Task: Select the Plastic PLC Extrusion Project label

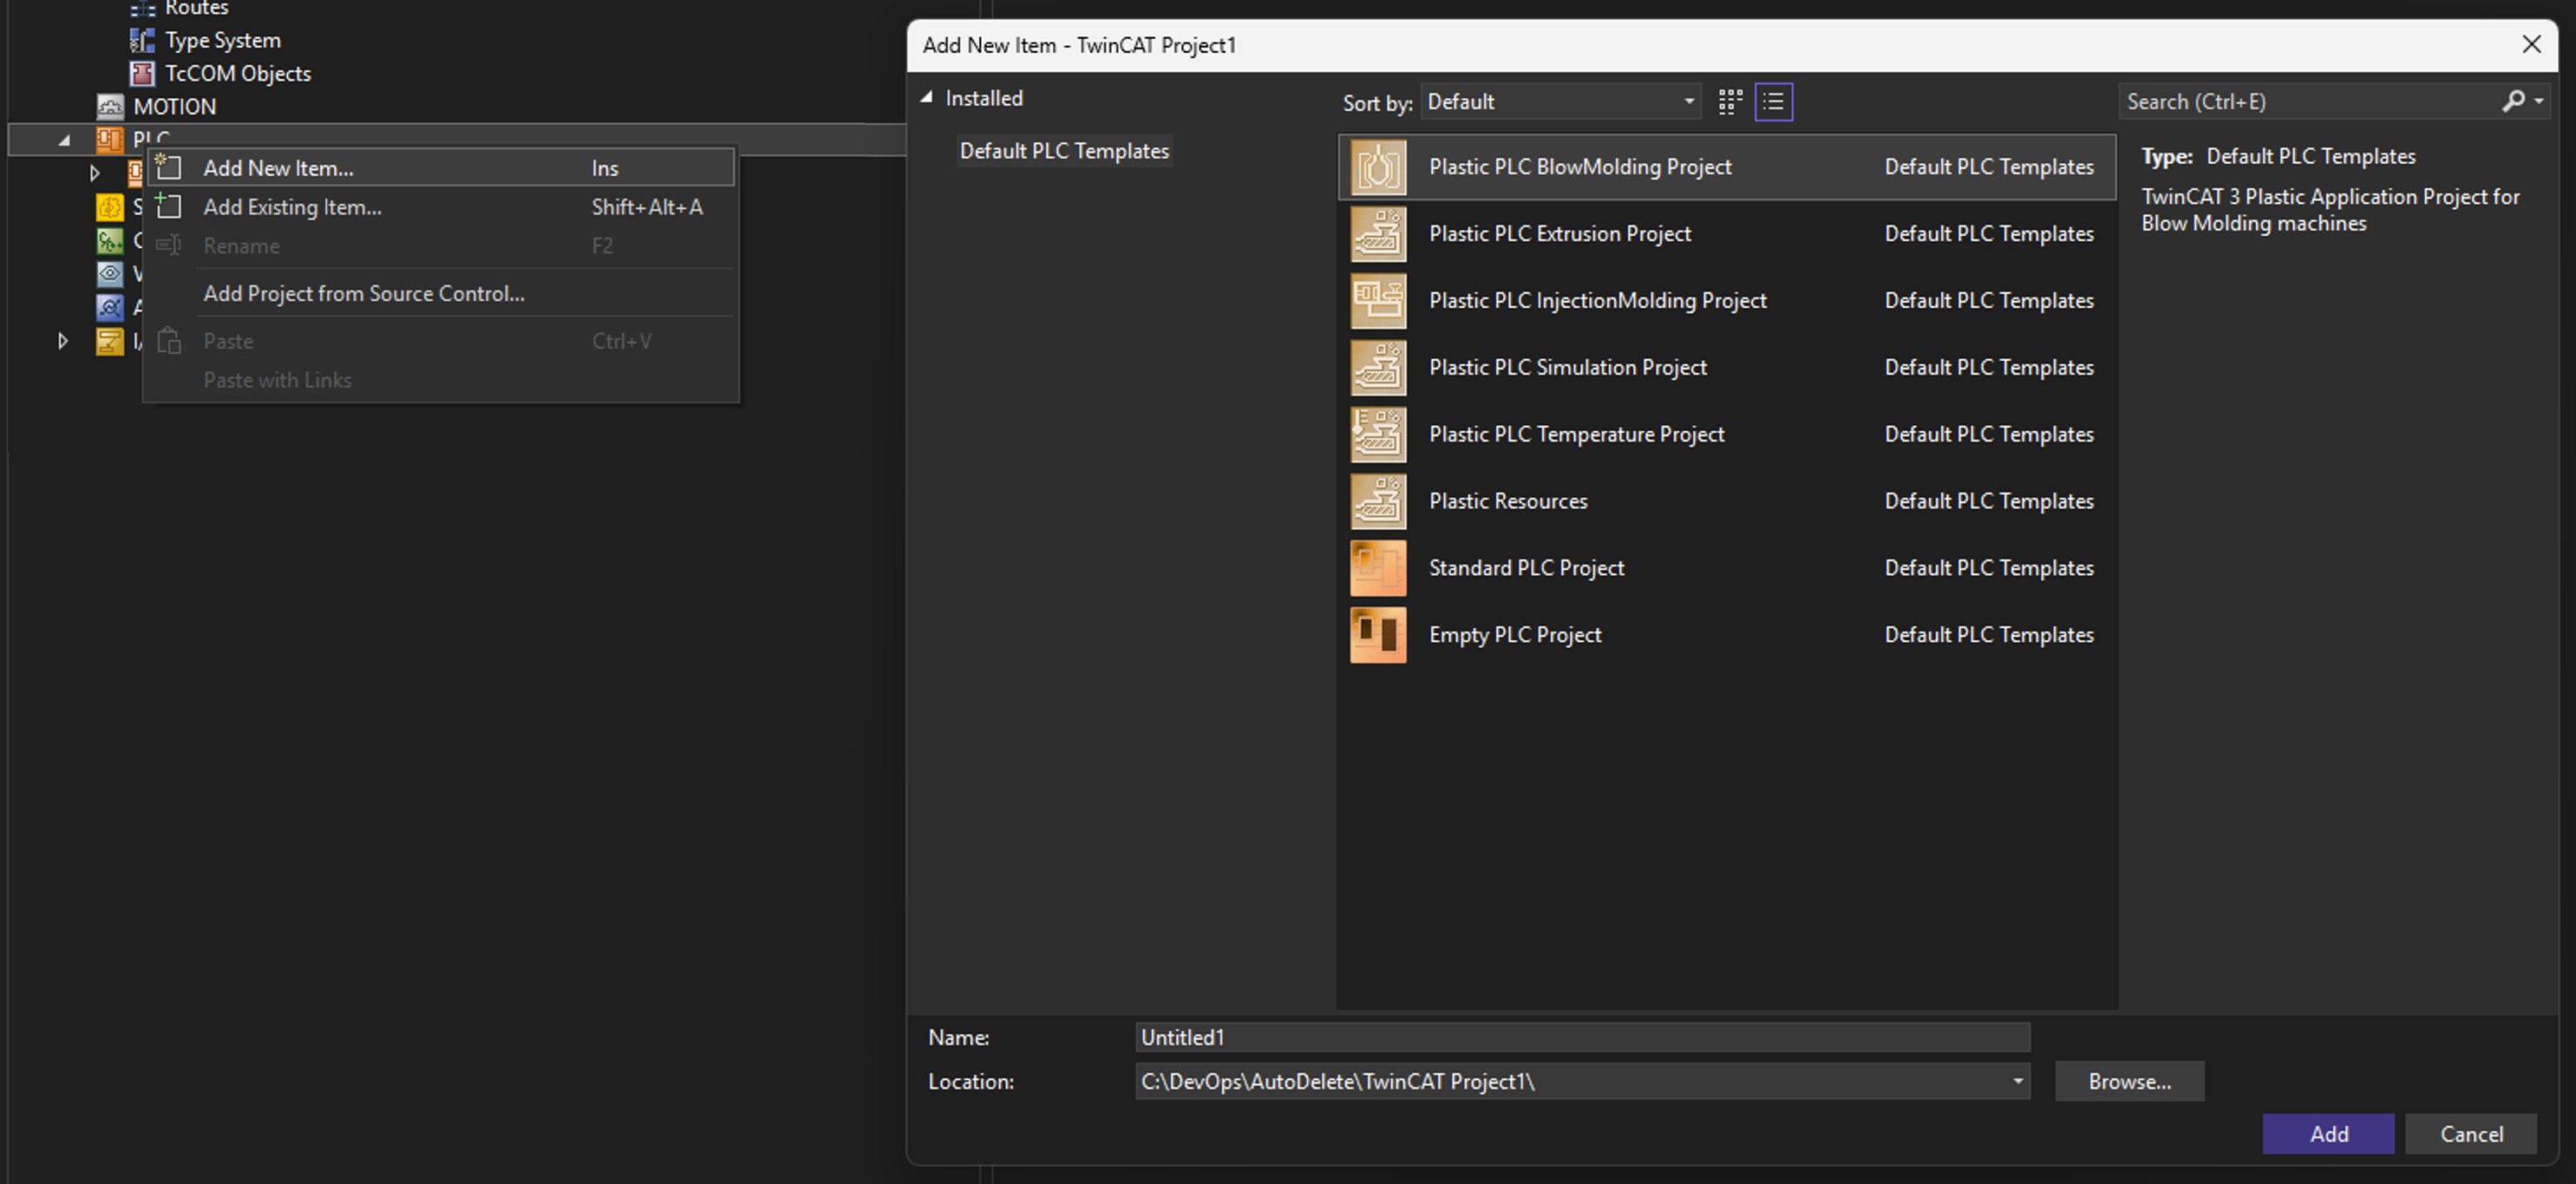Action: click(1560, 234)
